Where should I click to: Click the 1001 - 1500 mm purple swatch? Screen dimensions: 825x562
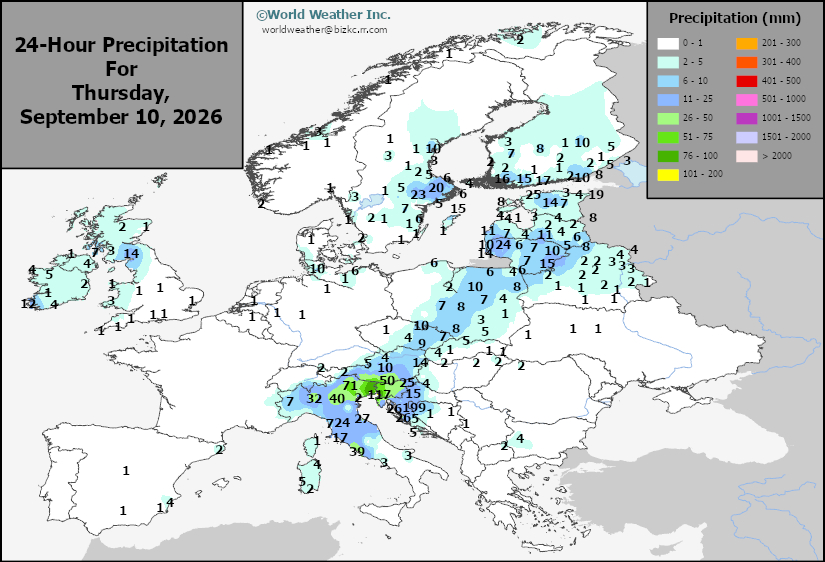pyautogui.click(x=747, y=118)
